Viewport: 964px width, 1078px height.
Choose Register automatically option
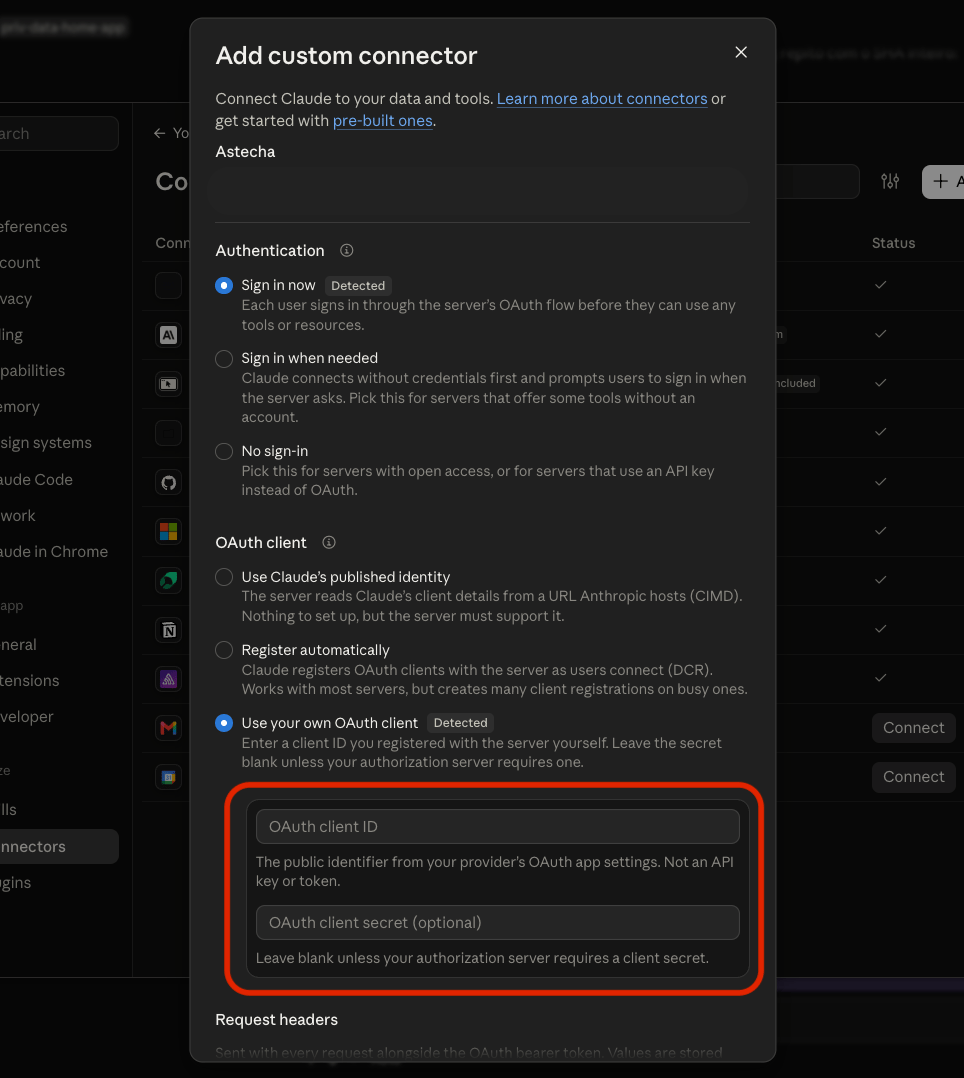[223, 650]
